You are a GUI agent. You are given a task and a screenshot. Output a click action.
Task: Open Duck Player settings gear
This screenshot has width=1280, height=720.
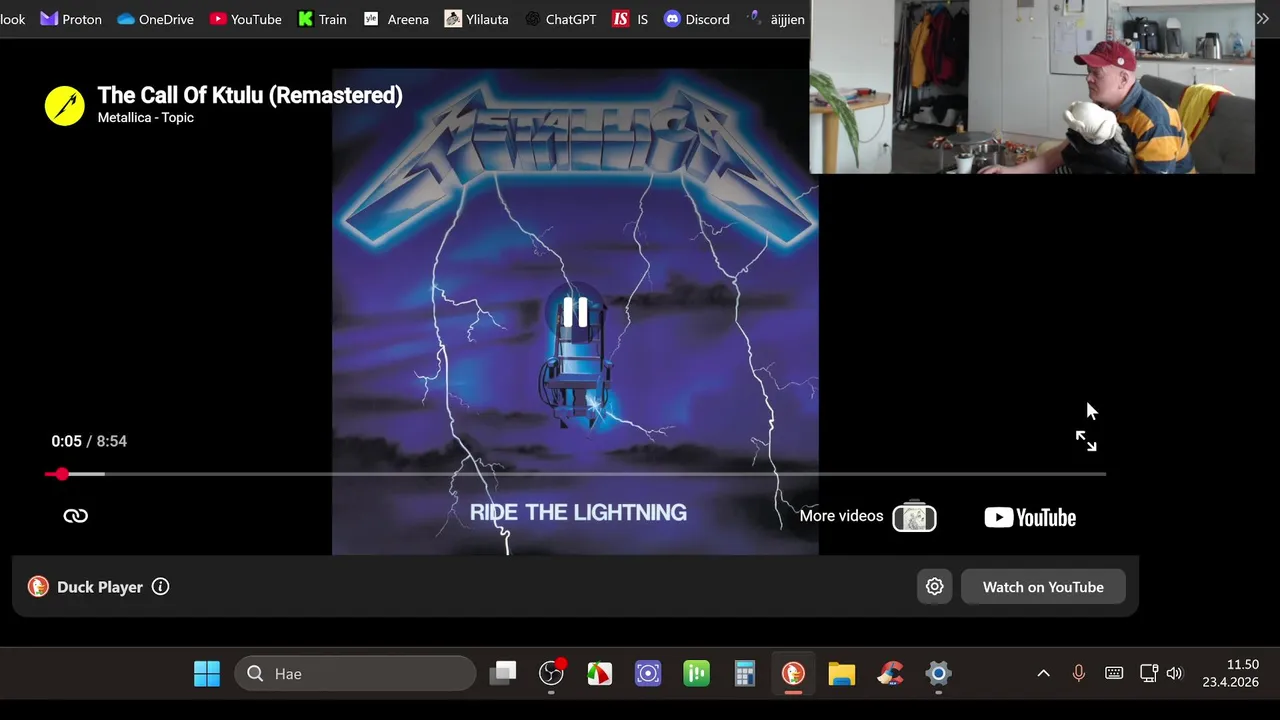[x=935, y=587]
